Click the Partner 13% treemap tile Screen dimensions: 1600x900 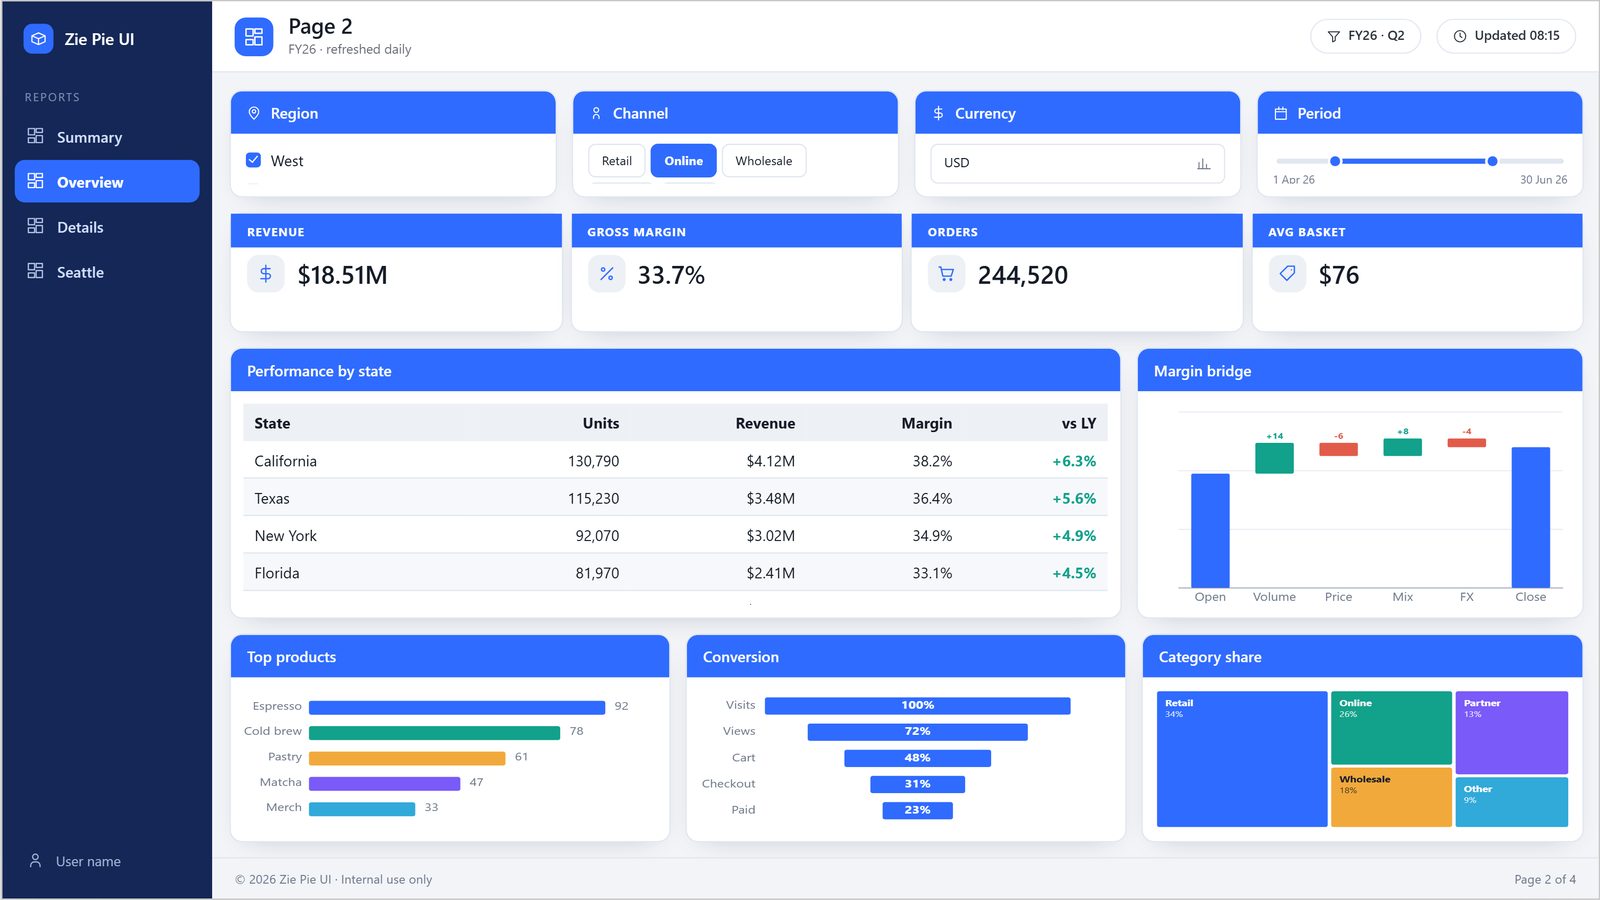point(1511,732)
